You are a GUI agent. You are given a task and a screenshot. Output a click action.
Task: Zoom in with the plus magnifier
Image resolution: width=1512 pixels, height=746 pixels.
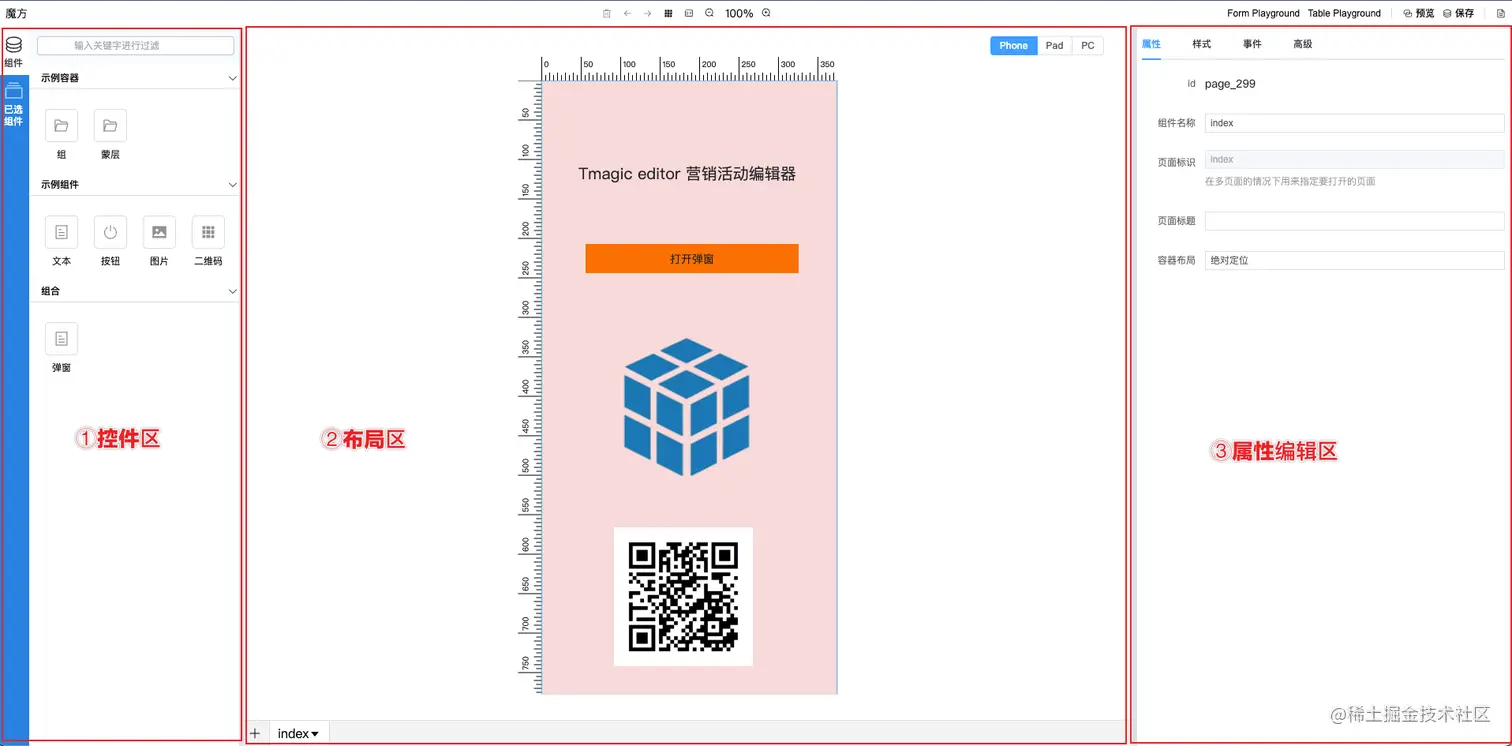(x=767, y=13)
